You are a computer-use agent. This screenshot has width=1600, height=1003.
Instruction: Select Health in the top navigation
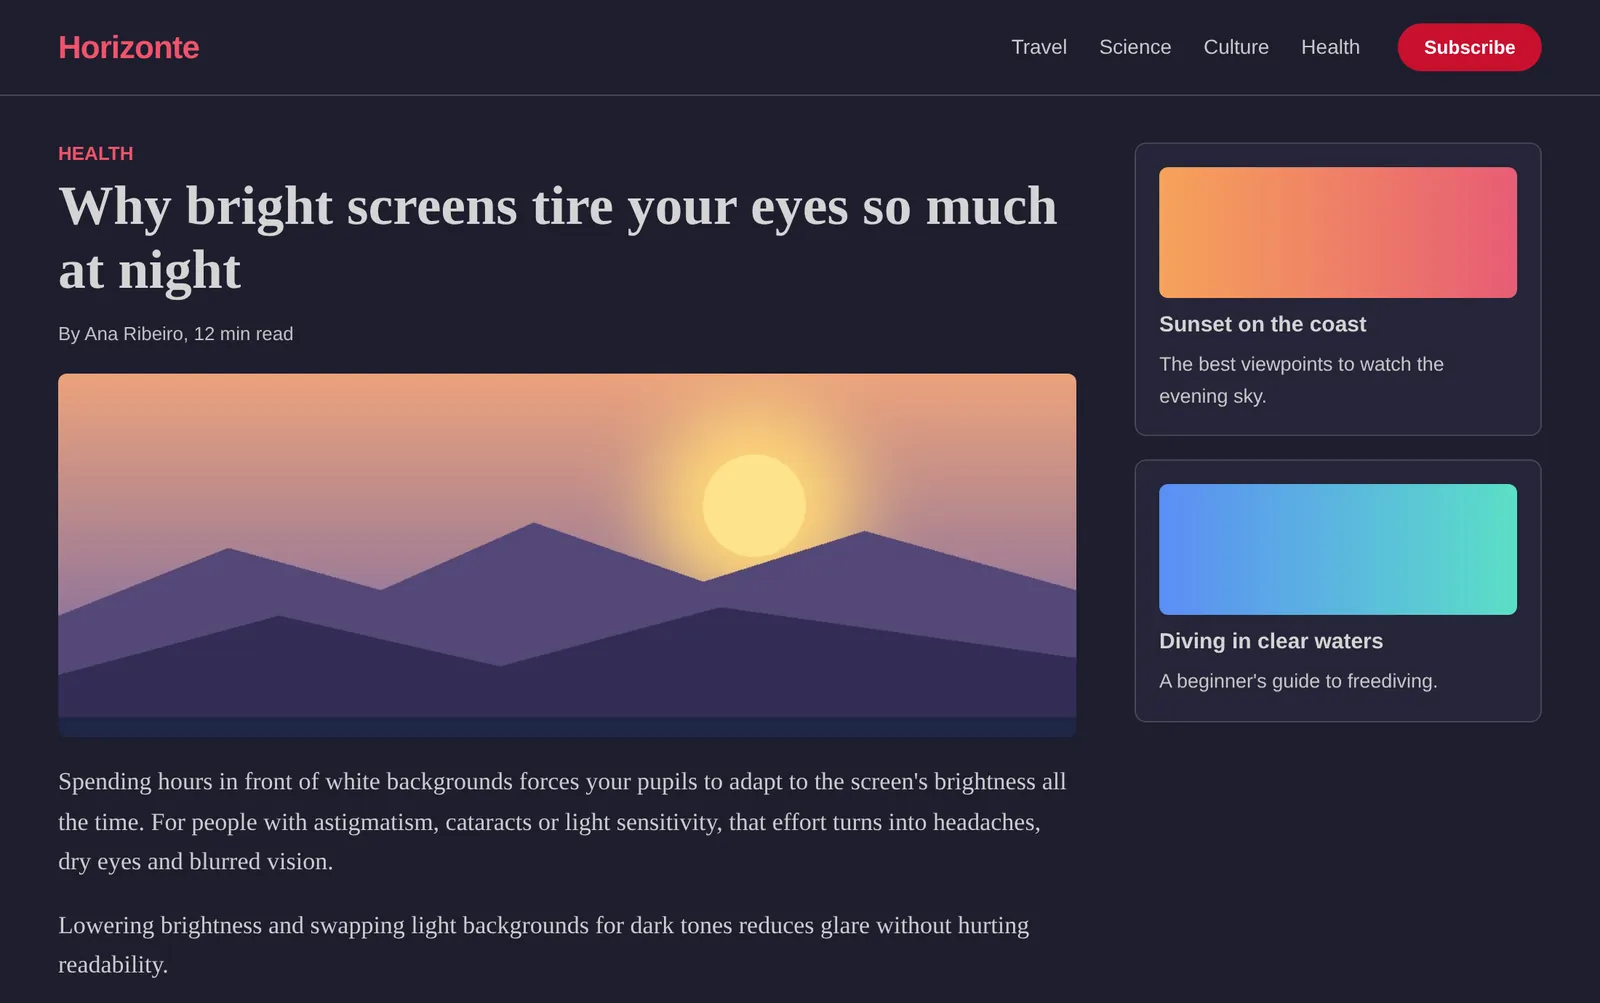tap(1330, 47)
